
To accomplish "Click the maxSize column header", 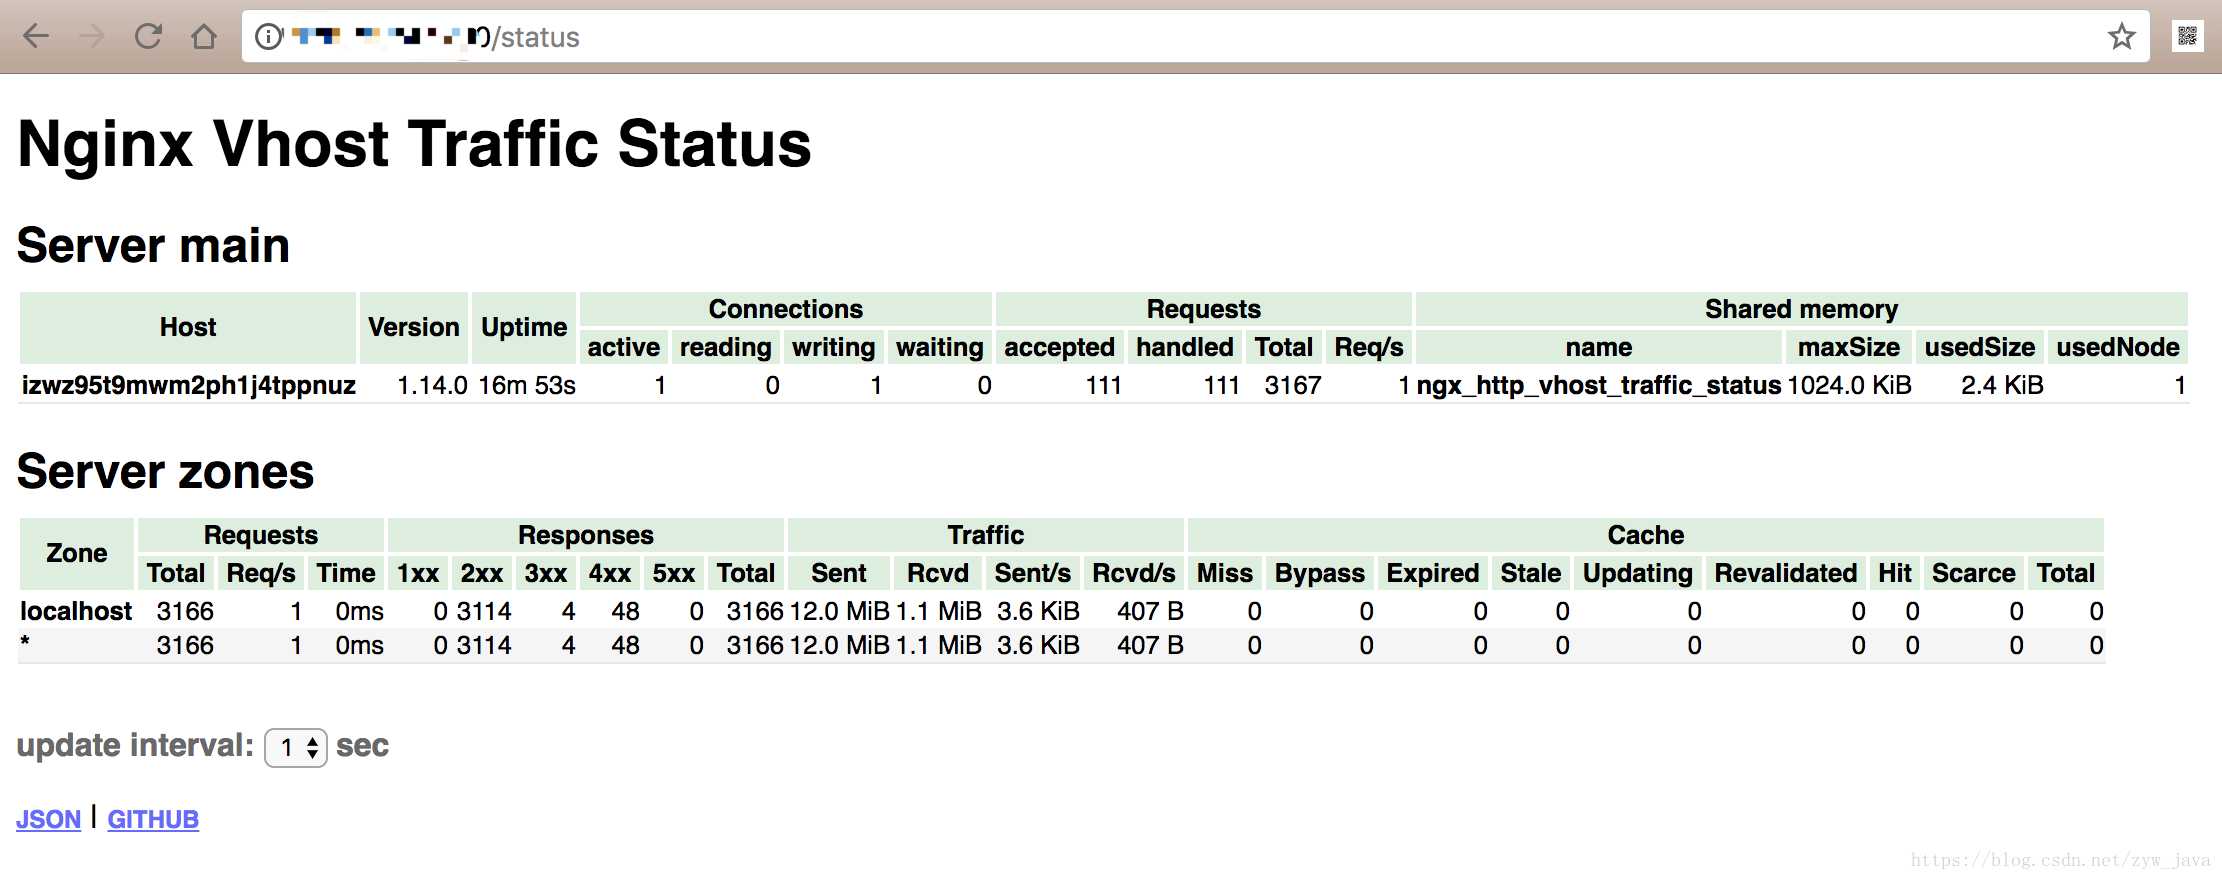I will 1849,347.
